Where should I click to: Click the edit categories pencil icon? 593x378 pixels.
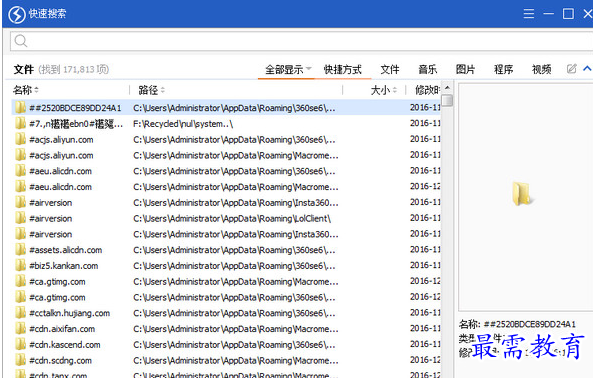[571, 68]
